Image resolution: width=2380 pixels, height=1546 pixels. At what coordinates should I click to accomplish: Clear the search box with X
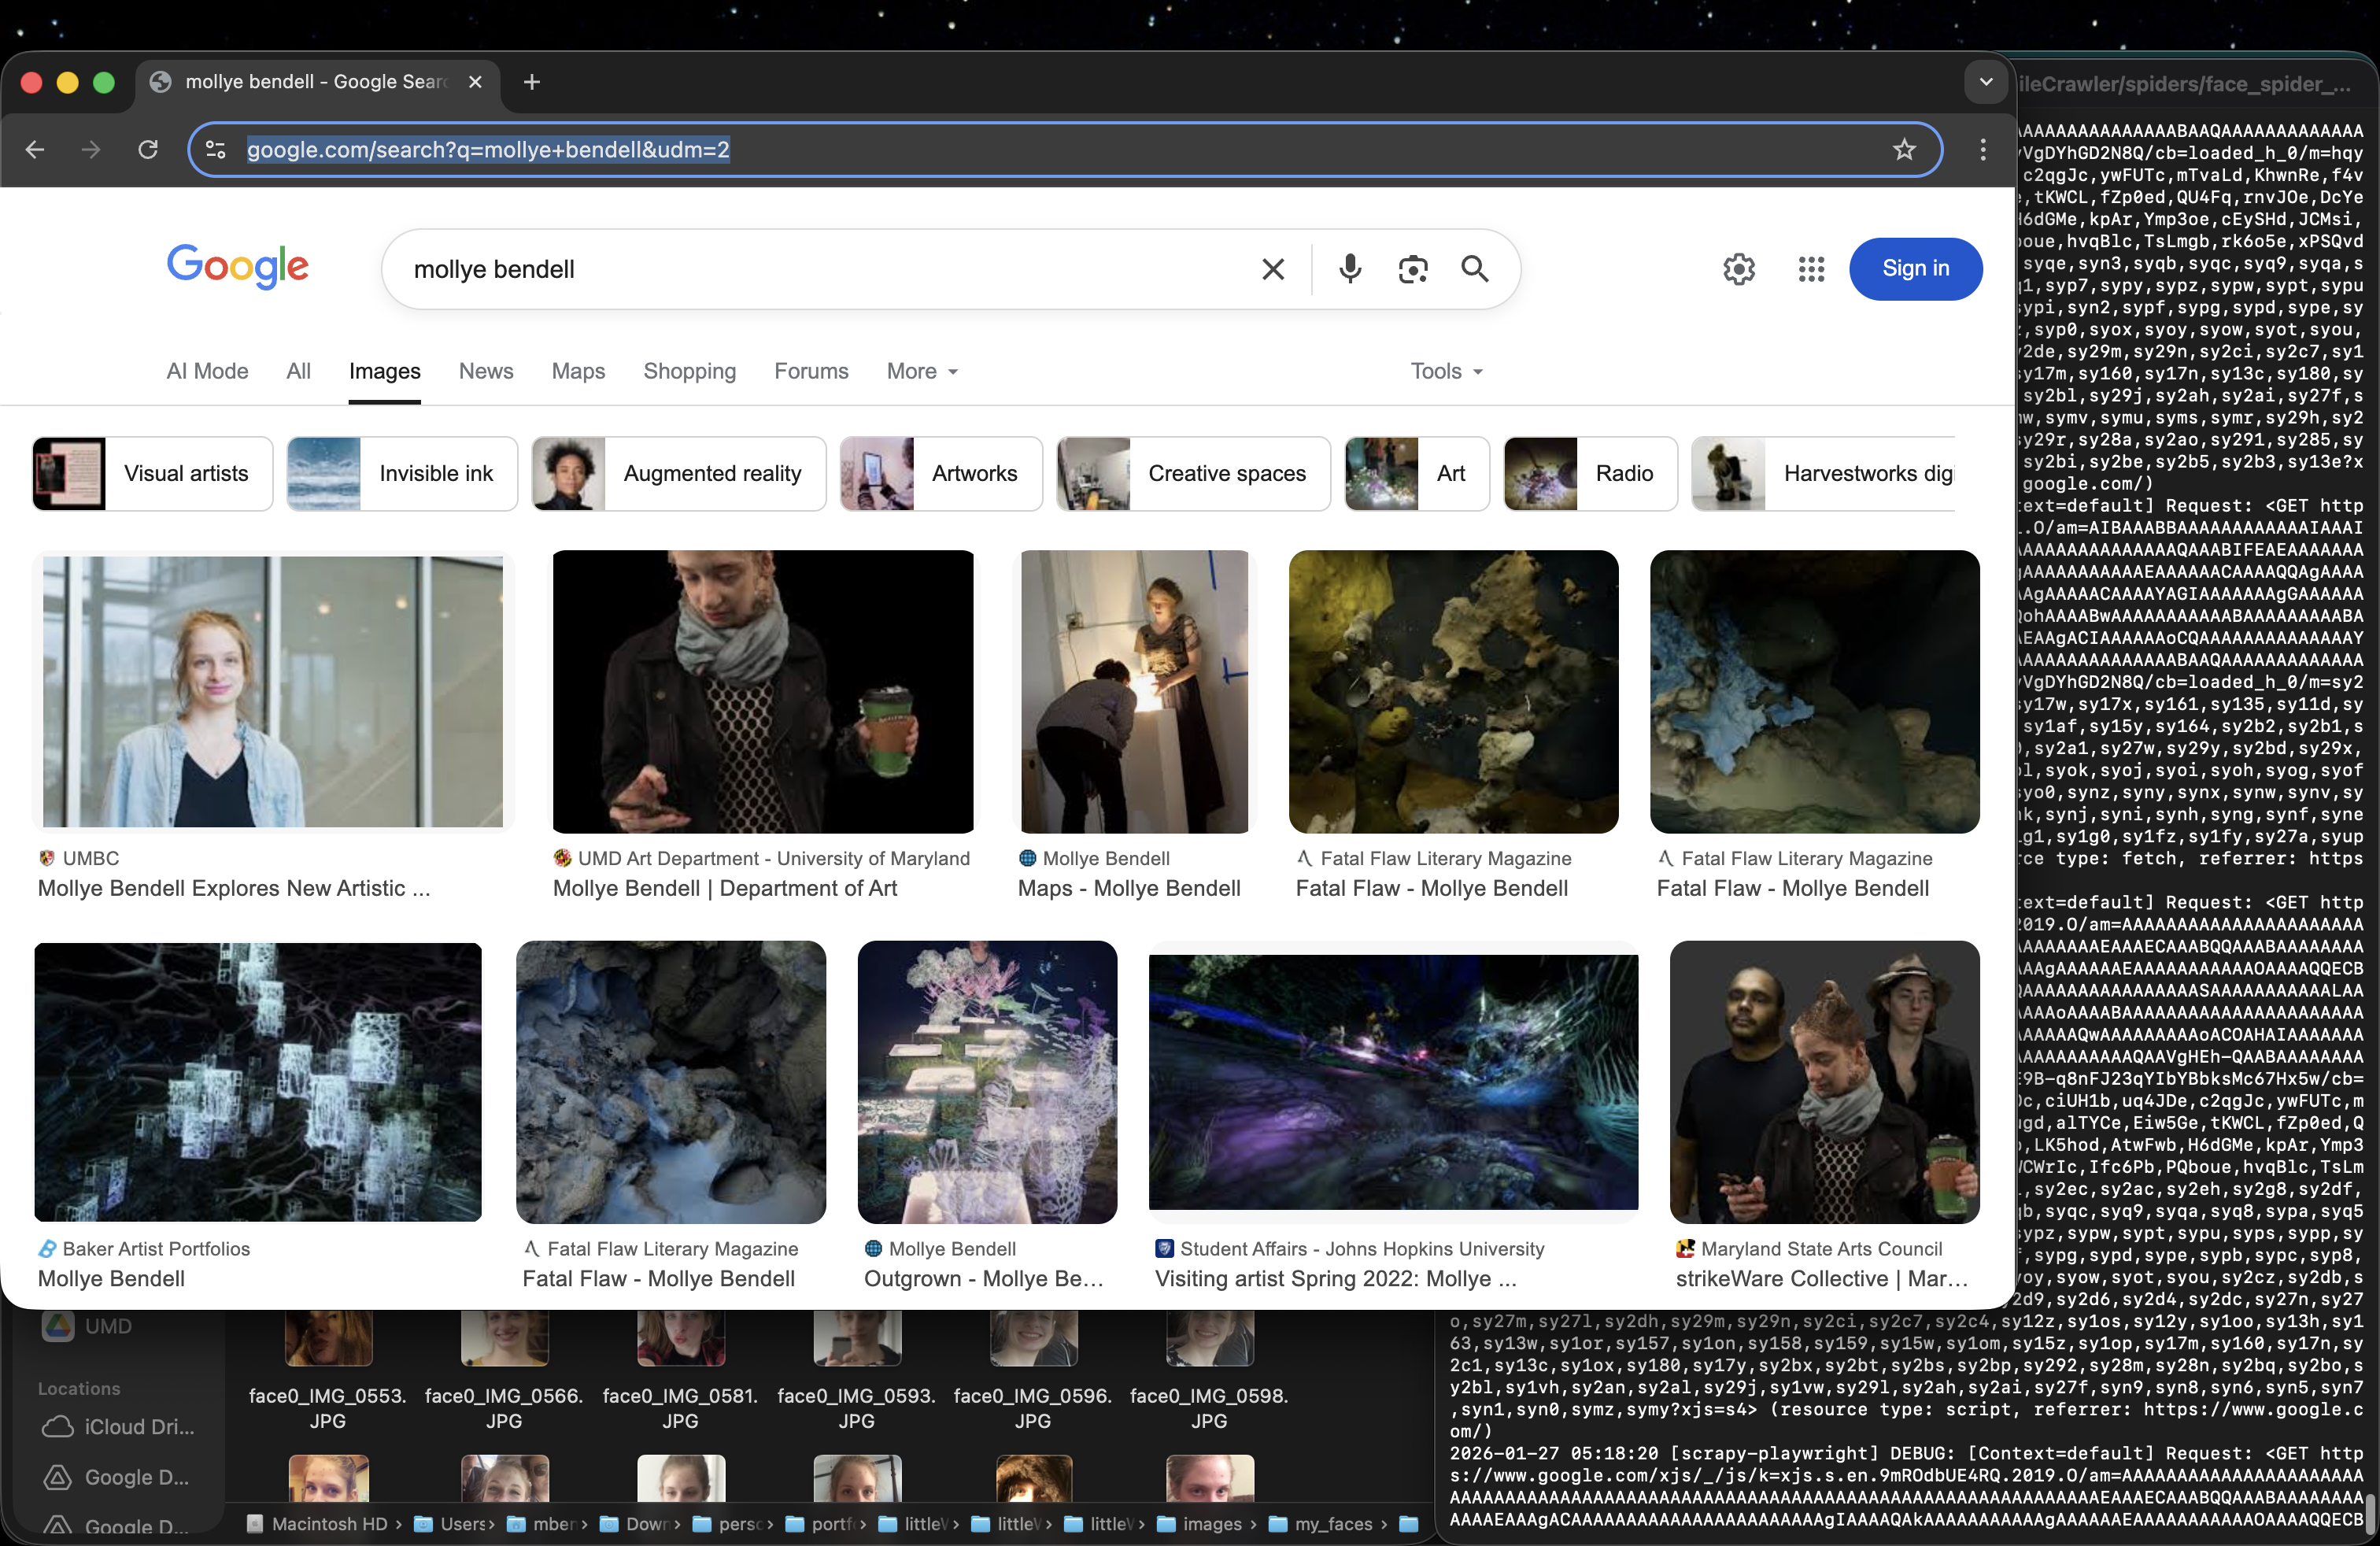tap(1272, 268)
